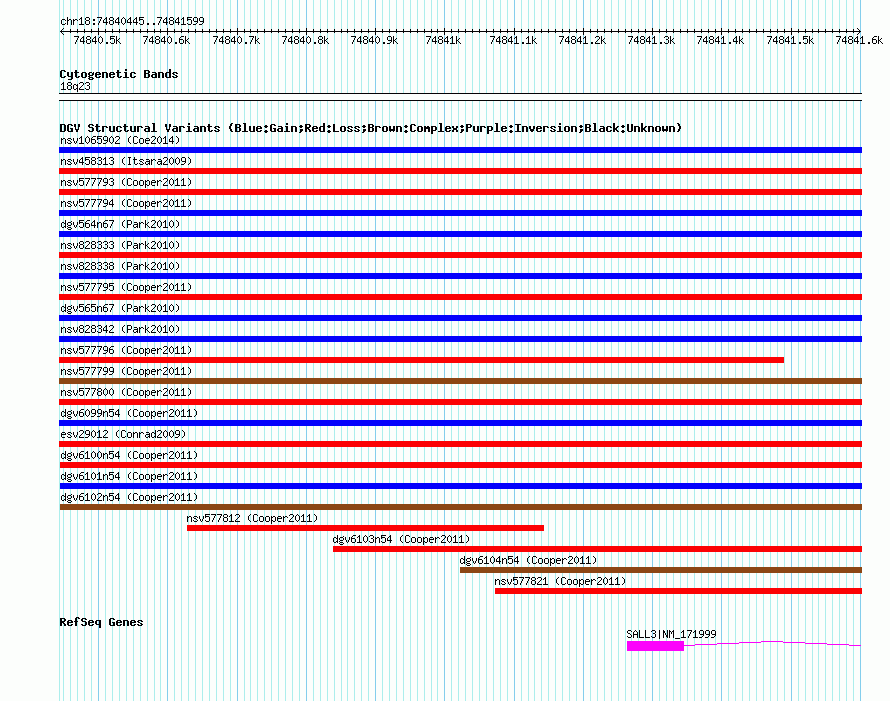Click the brown bar under nsv577799
The height and width of the screenshot is (701, 890).
coord(460,381)
